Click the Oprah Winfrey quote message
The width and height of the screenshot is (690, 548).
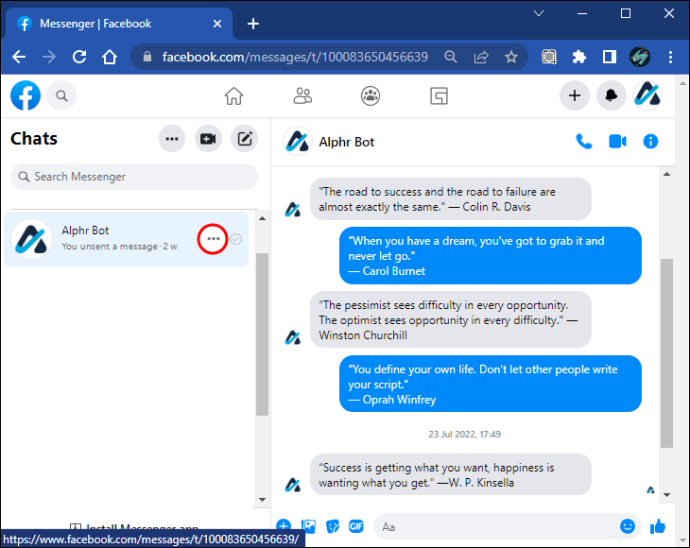(x=490, y=384)
